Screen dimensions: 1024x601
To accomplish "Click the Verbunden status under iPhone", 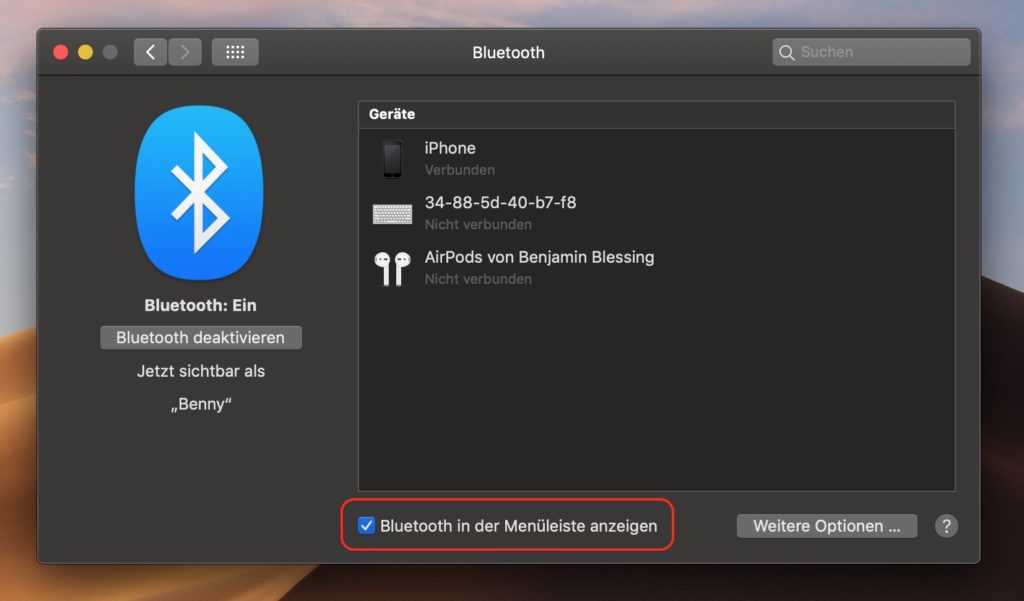I will pos(460,170).
